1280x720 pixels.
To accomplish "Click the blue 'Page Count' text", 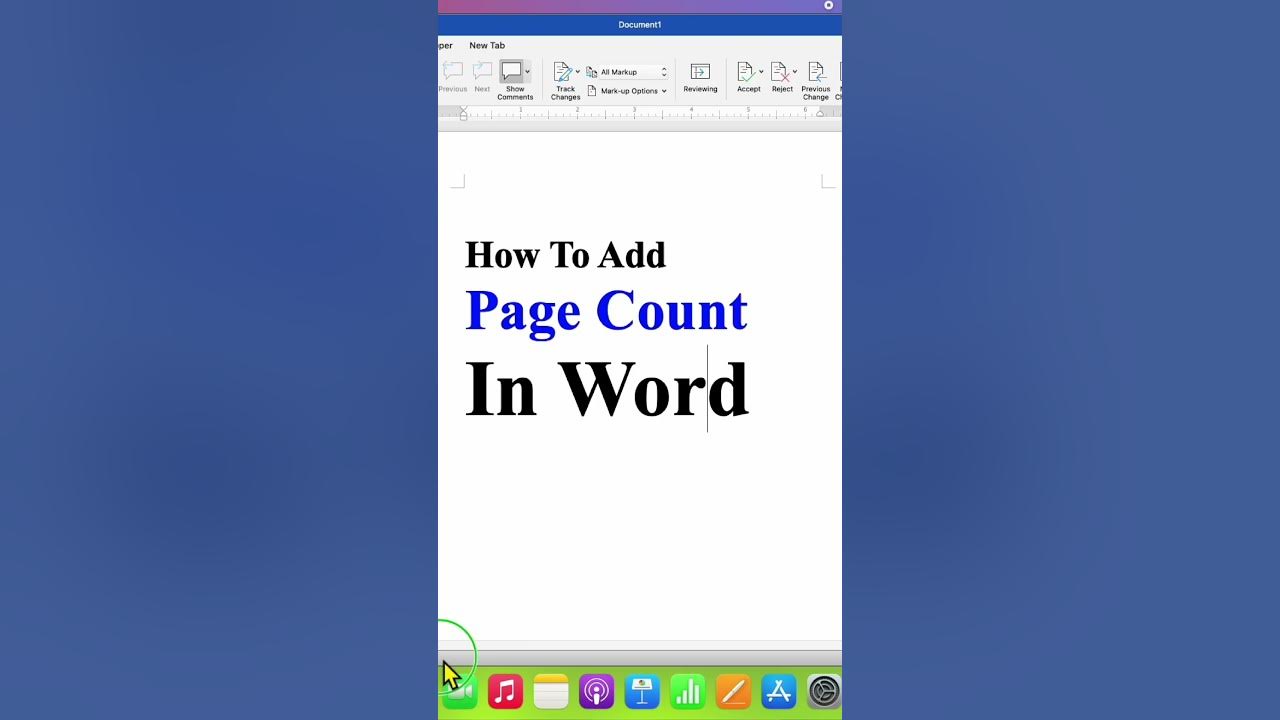I will (x=606, y=310).
